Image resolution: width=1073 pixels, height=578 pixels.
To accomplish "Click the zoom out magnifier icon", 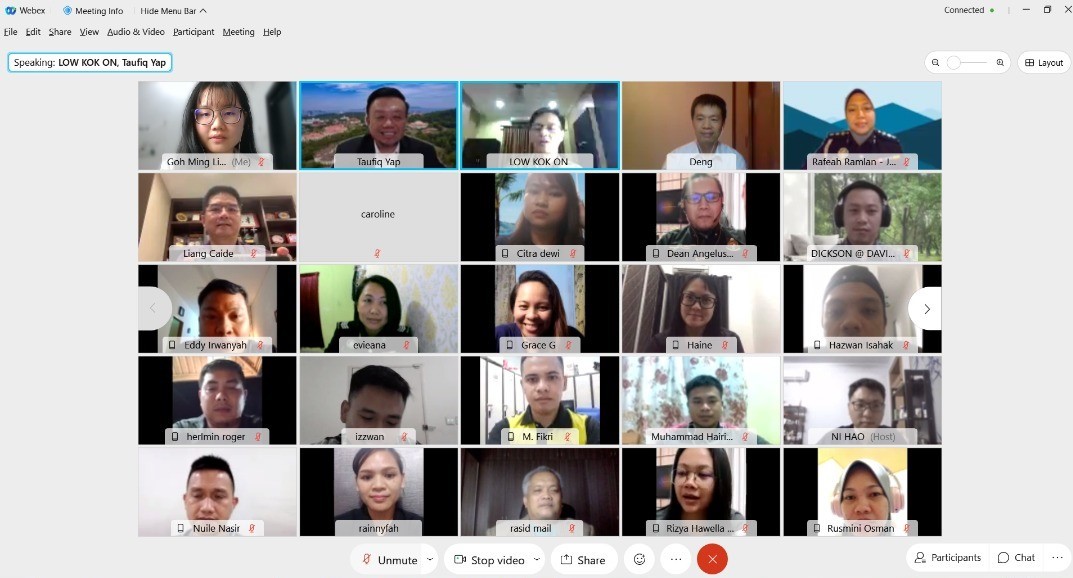I will click(935, 63).
